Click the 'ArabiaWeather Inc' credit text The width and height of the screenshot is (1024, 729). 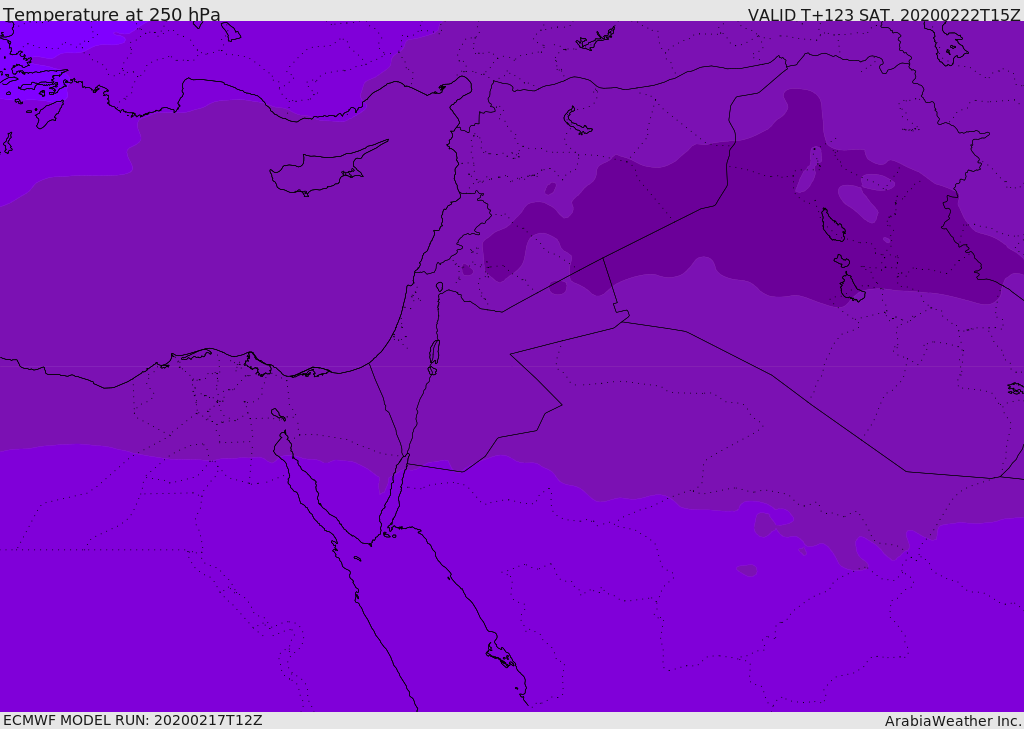952,721
